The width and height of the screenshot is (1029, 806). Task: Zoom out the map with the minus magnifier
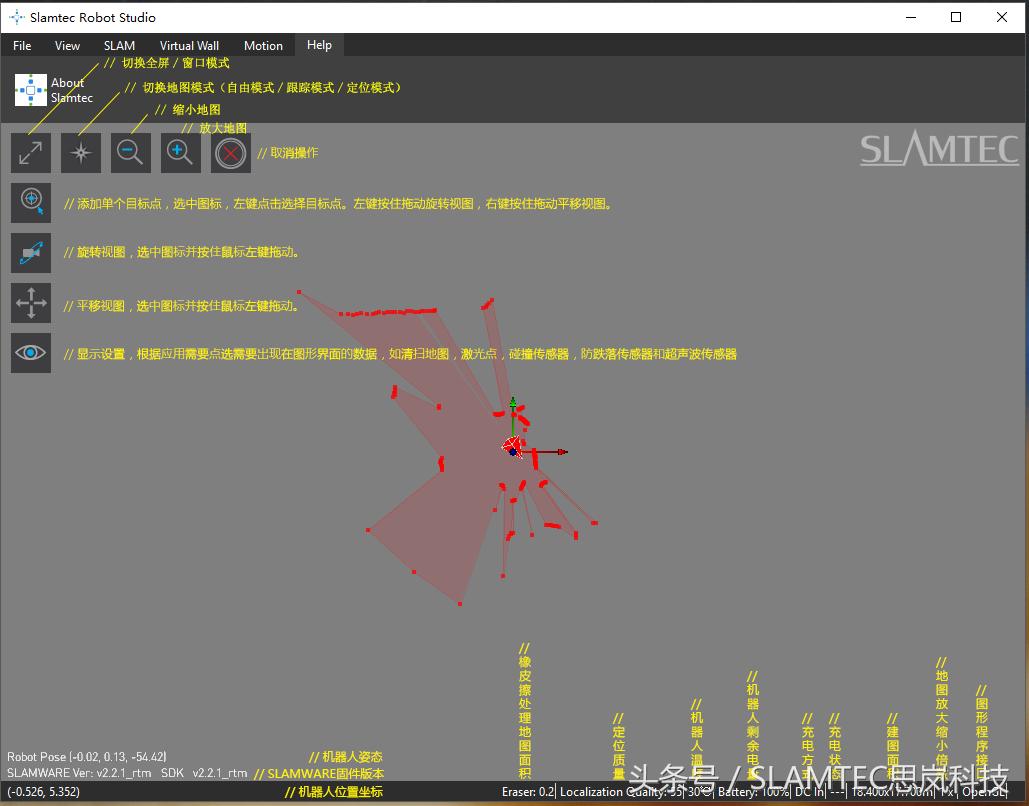131,153
